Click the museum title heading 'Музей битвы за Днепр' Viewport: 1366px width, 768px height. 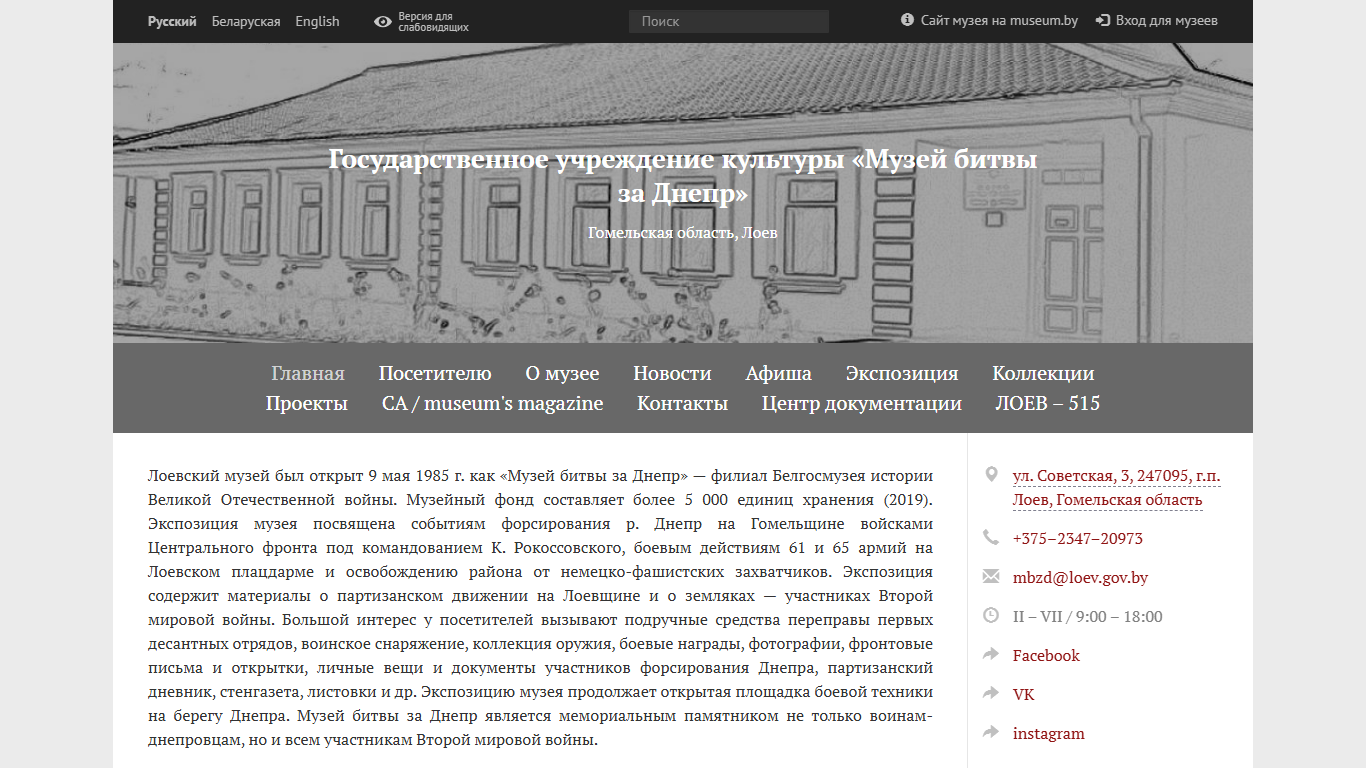coord(683,175)
